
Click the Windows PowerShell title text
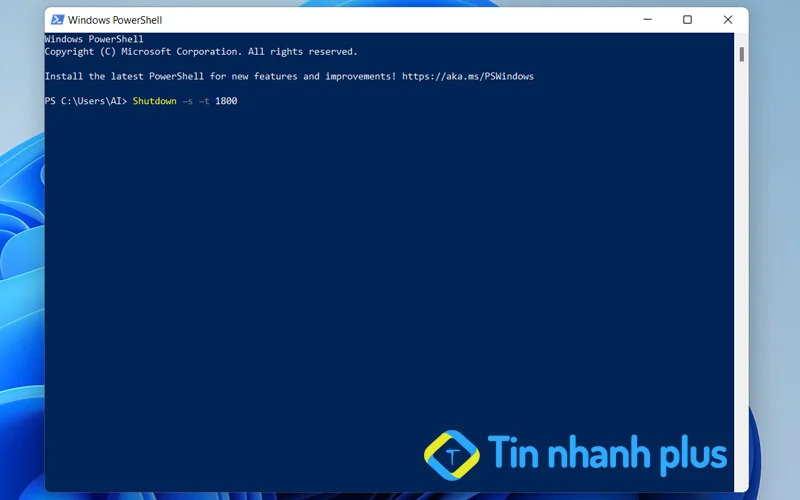(115, 20)
